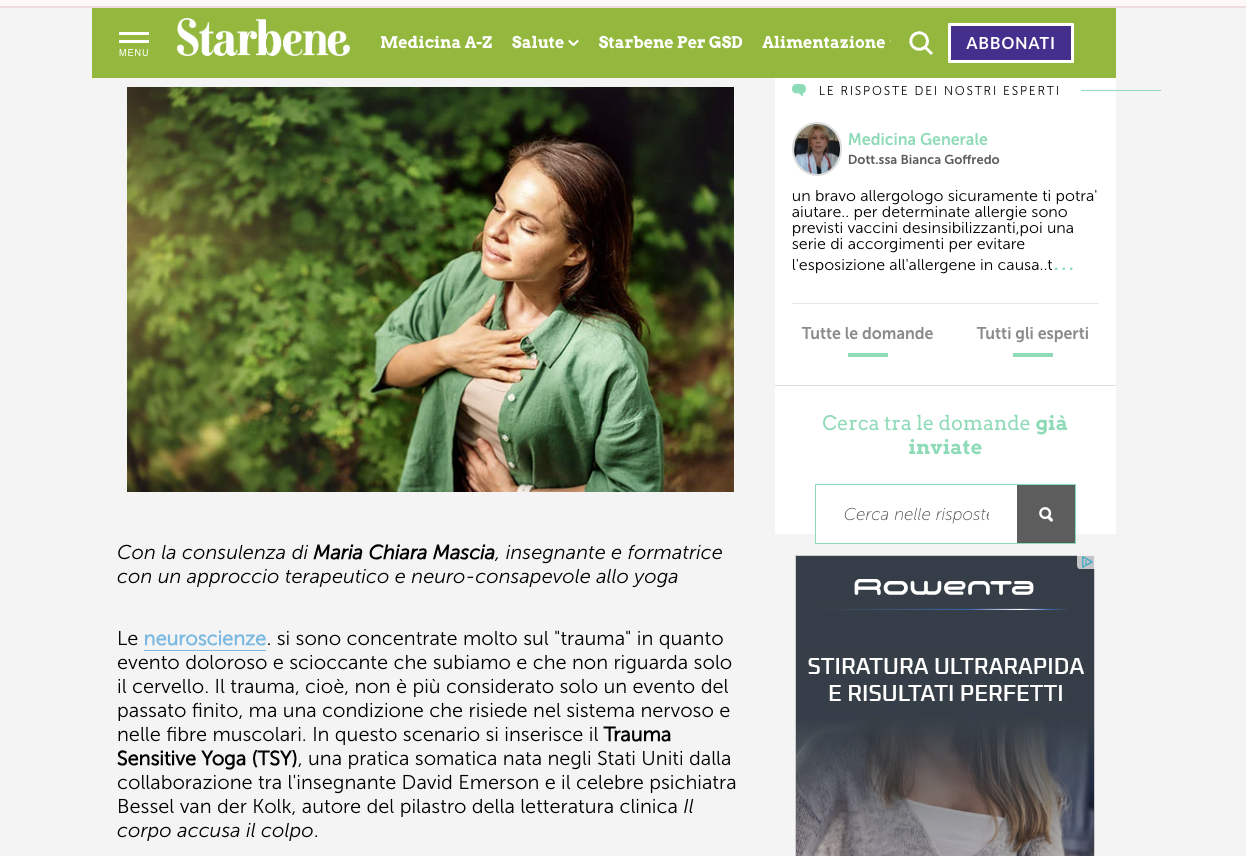
Task: Go to Alimentazione section
Action: point(823,42)
